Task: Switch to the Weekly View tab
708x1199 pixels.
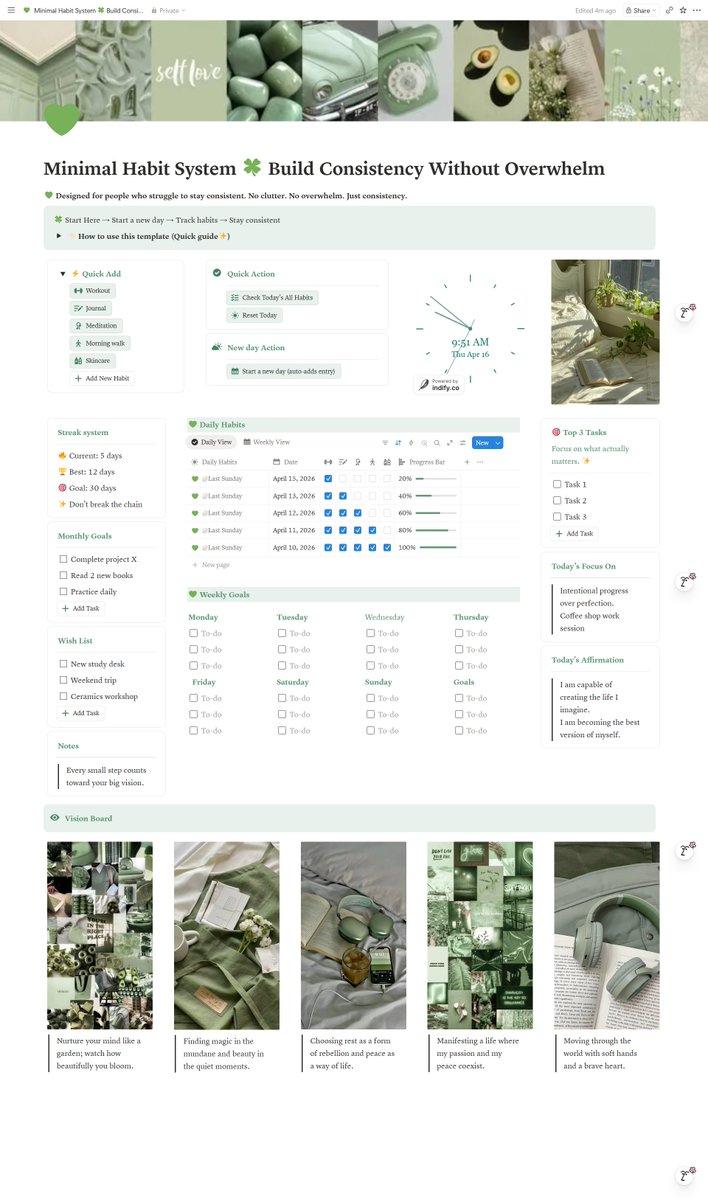Action: tap(267, 442)
